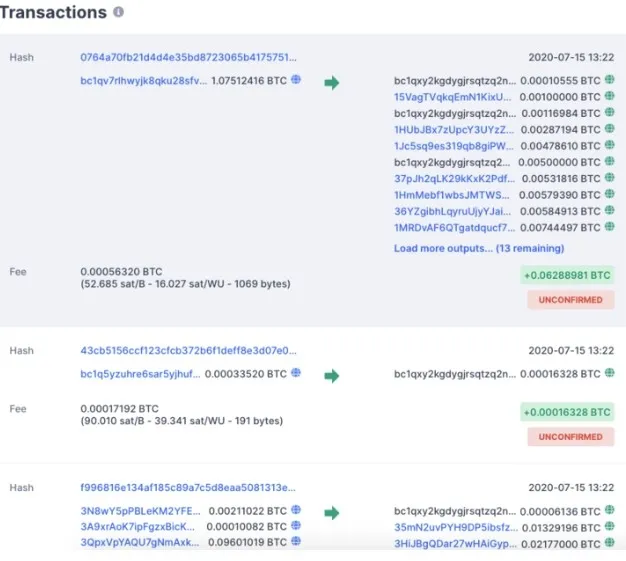Open transaction hash f996816e134af185c
Image resolution: width=626 pixels, height=561 pixels.
click(x=188, y=487)
